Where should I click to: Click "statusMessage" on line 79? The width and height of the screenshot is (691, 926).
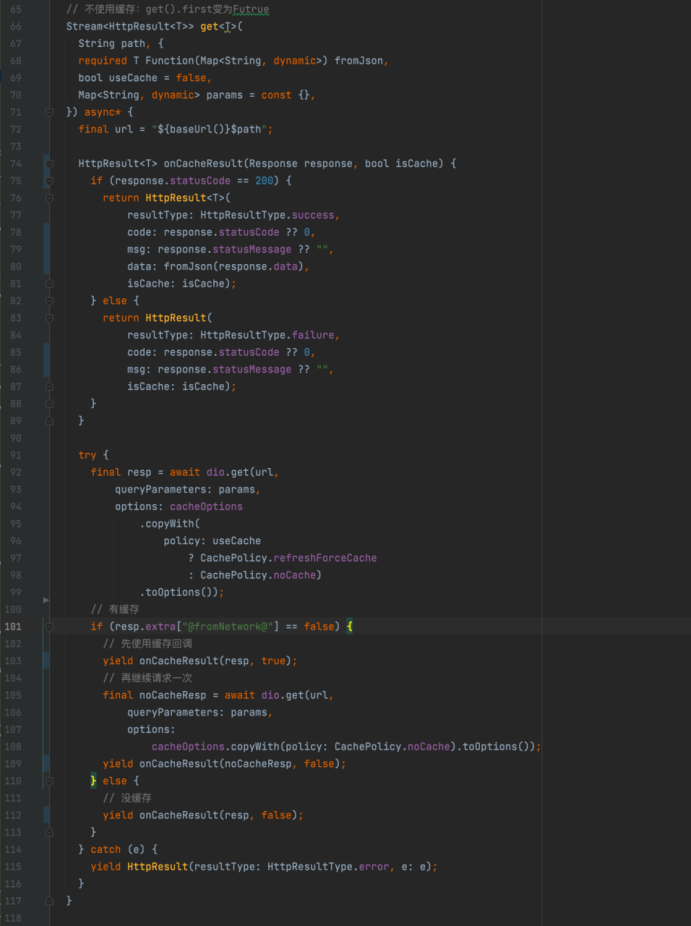252,249
